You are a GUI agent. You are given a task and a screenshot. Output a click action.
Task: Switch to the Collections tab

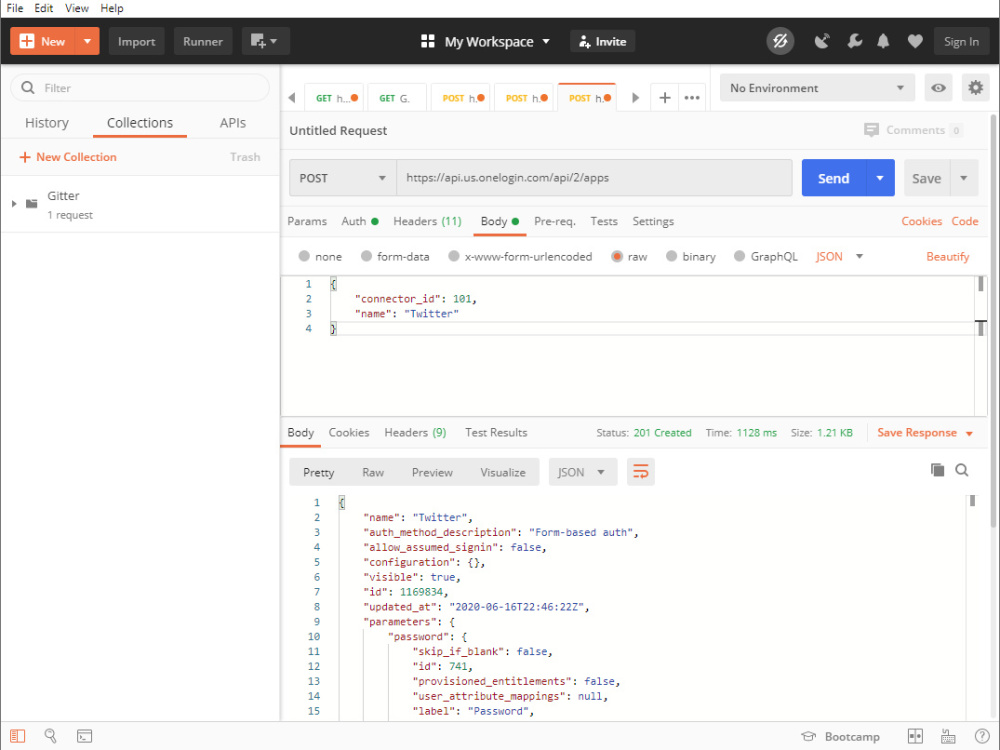140,122
